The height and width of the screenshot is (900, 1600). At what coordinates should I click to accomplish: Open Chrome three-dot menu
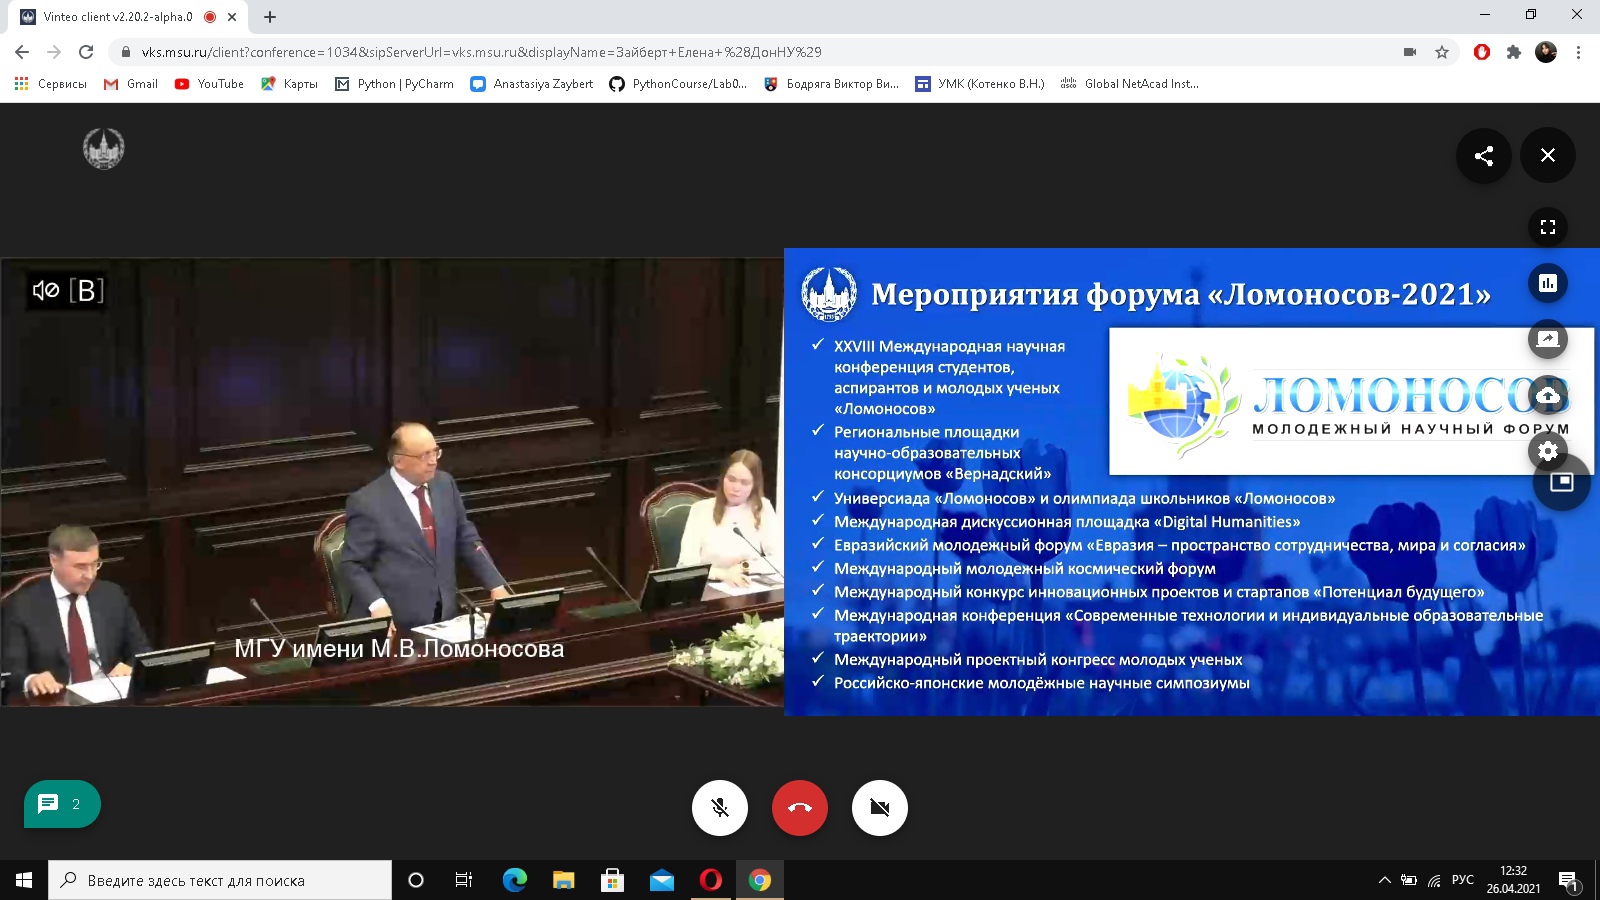1578,52
